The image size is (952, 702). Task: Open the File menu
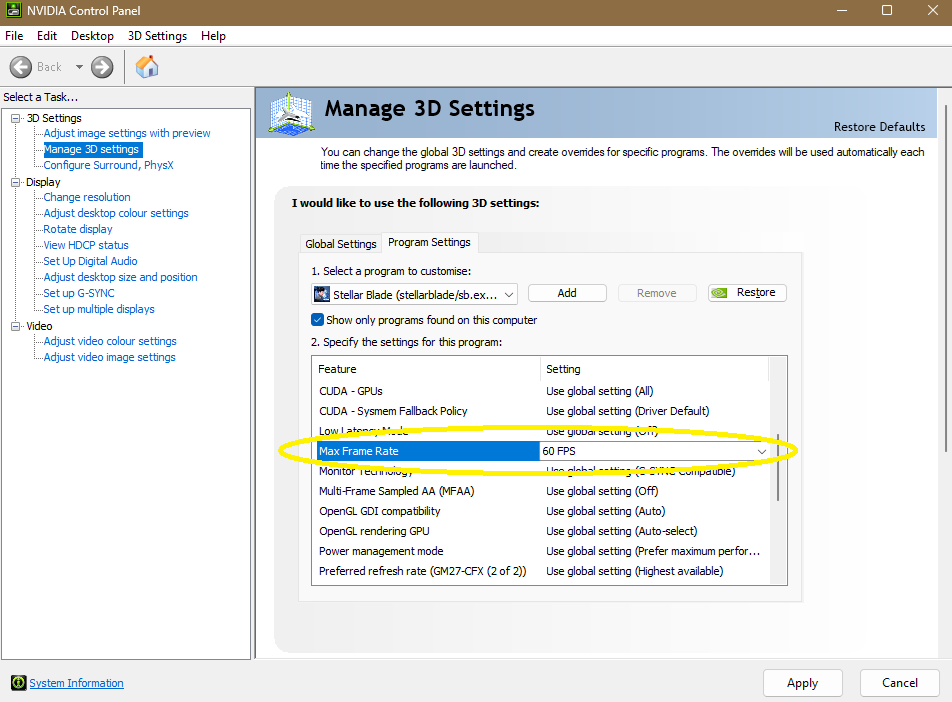tap(14, 36)
